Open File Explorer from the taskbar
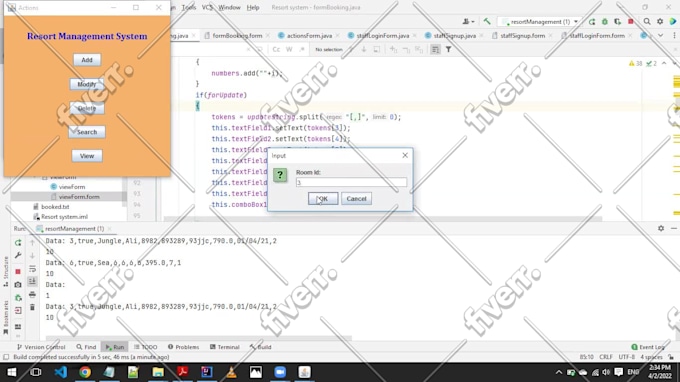Image resolution: width=680 pixels, height=382 pixels. 158,372
